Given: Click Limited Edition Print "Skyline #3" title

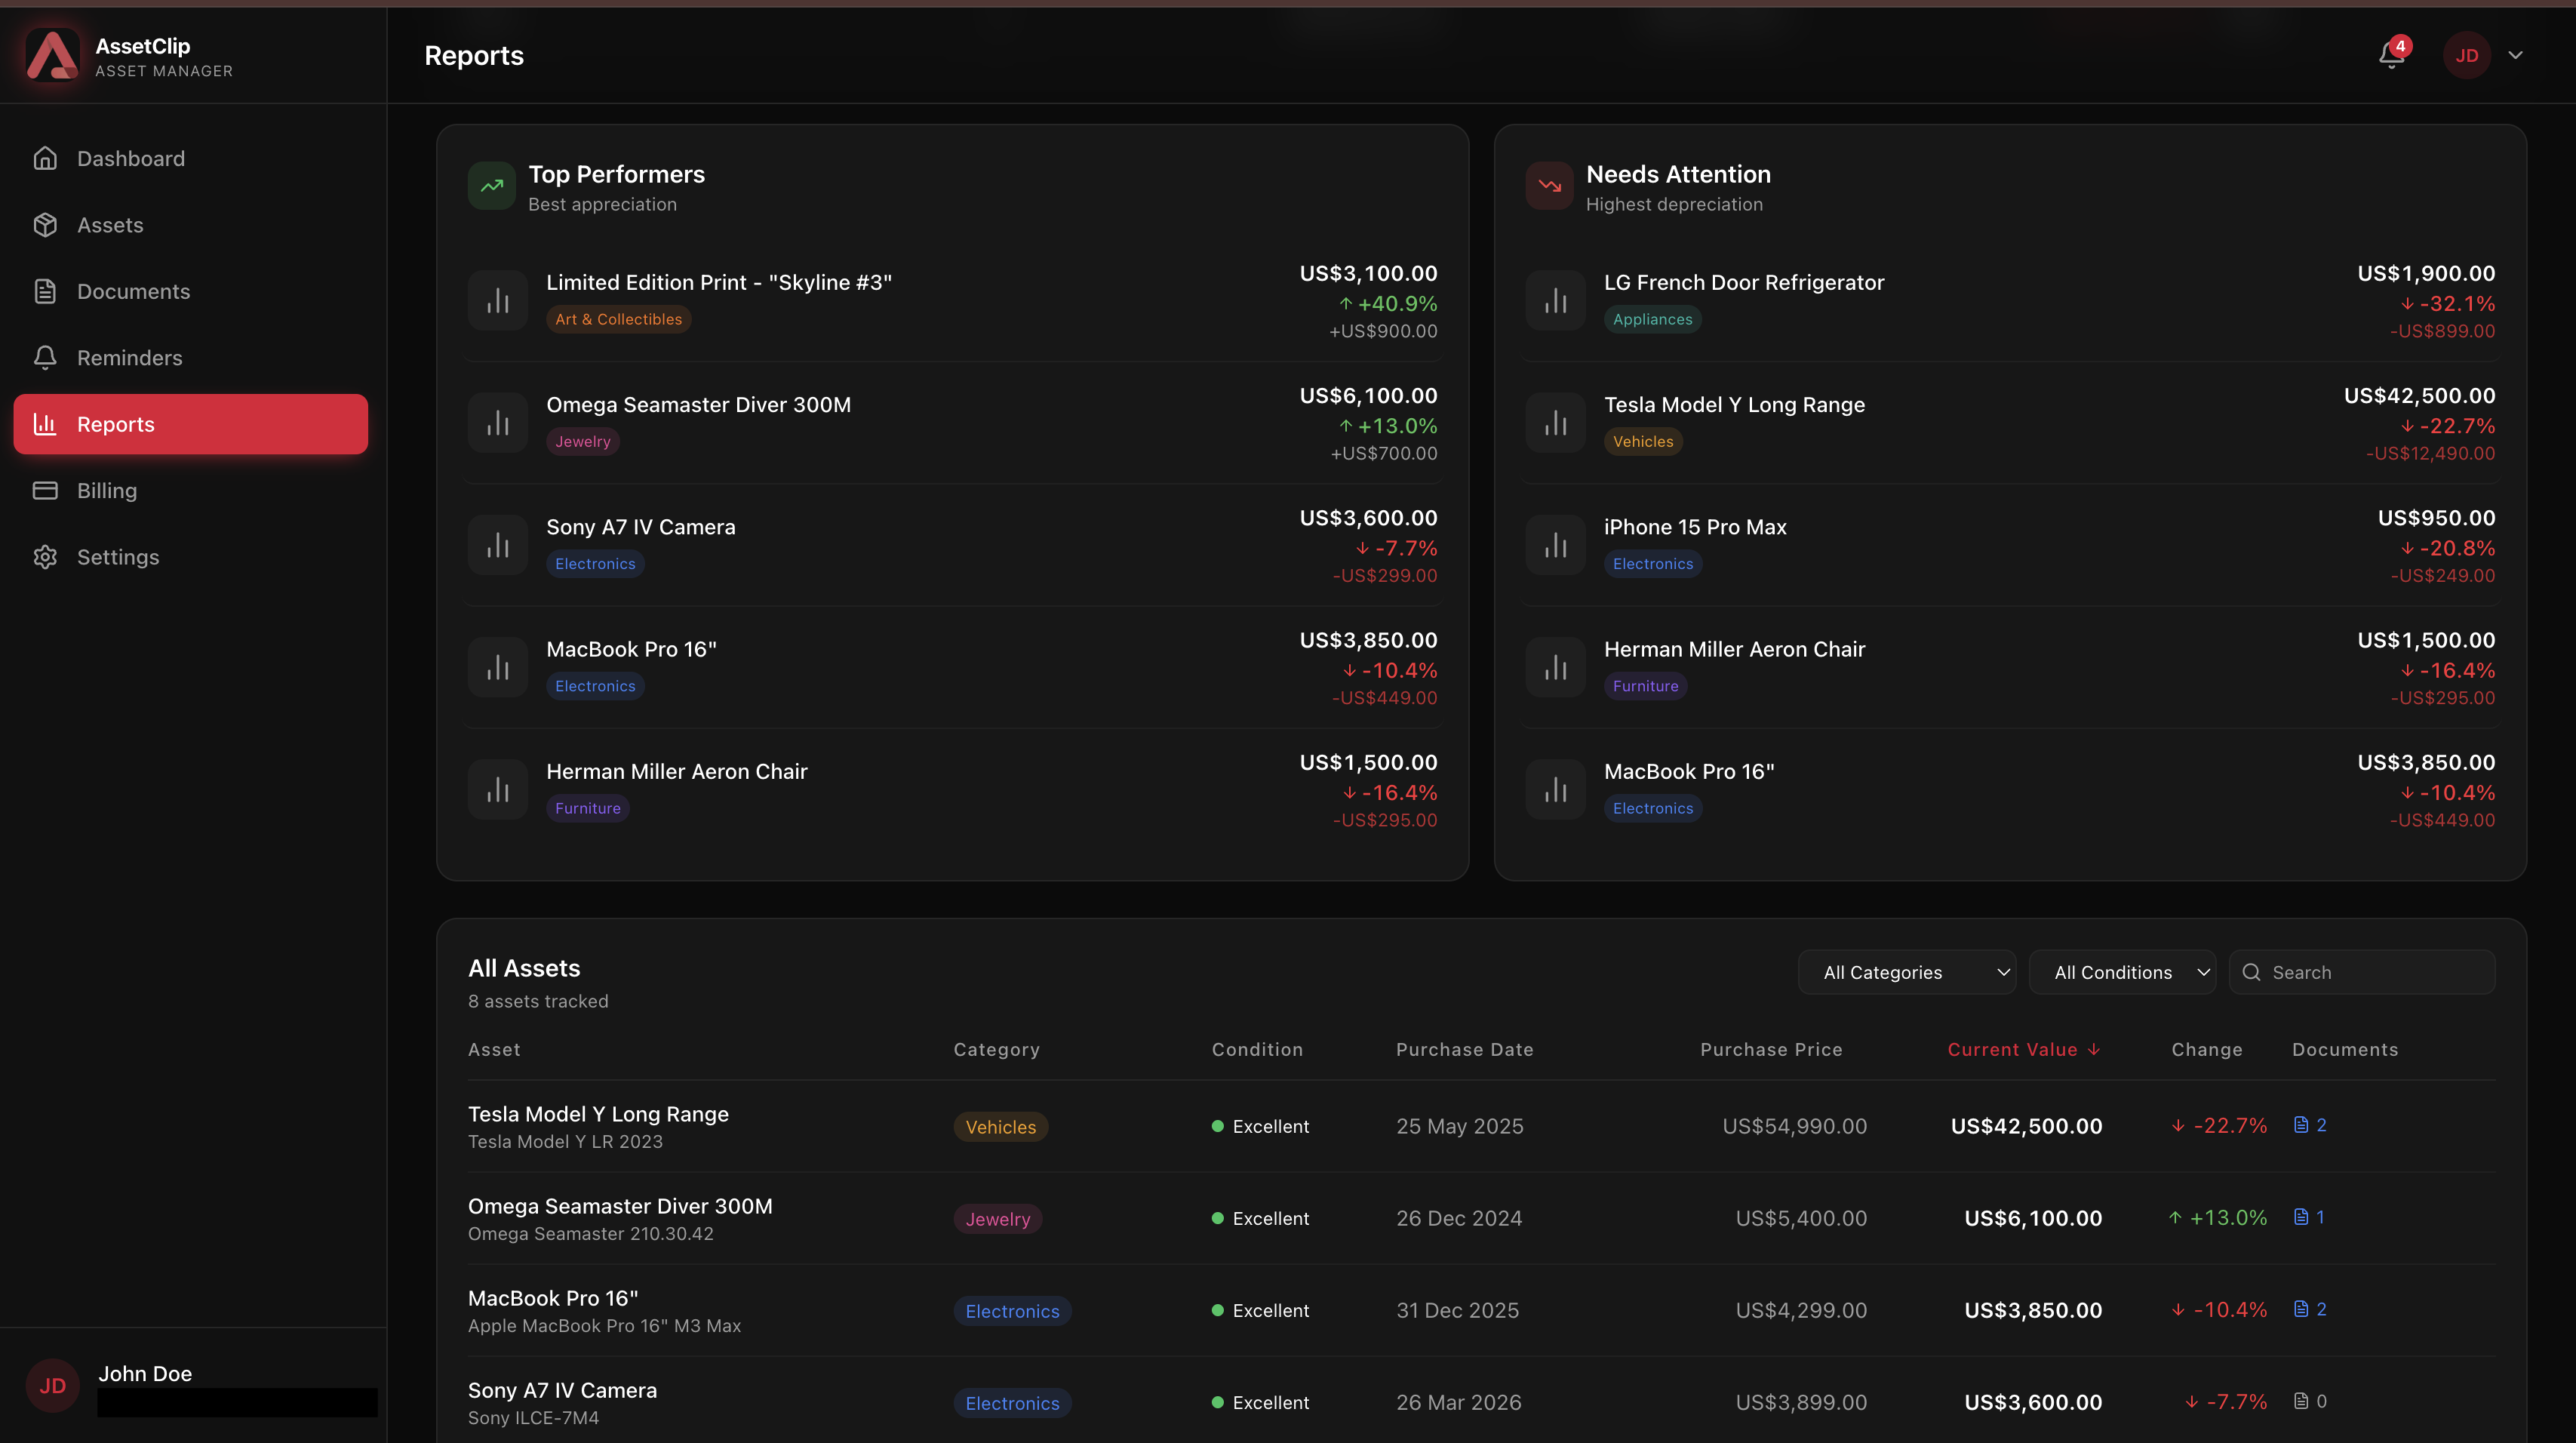Looking at the screenshot, I should click(x=718, y=282).
